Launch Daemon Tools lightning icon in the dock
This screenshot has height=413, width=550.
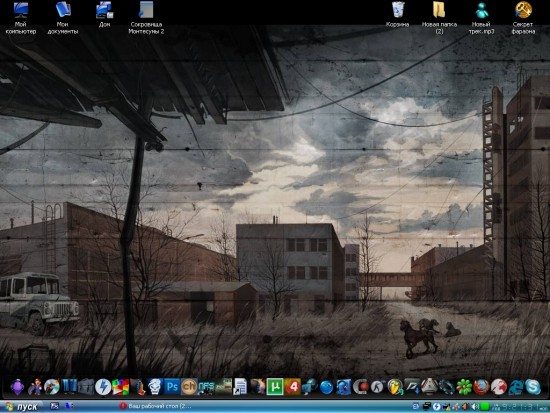pos(103,387)
